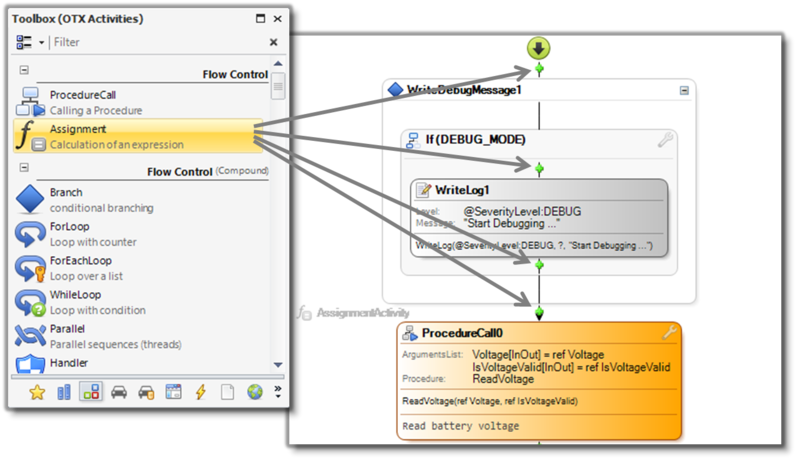Collapse the WriteDebugMessage1 node
Screen dimensions: 800x463
[x=684, y=90]
